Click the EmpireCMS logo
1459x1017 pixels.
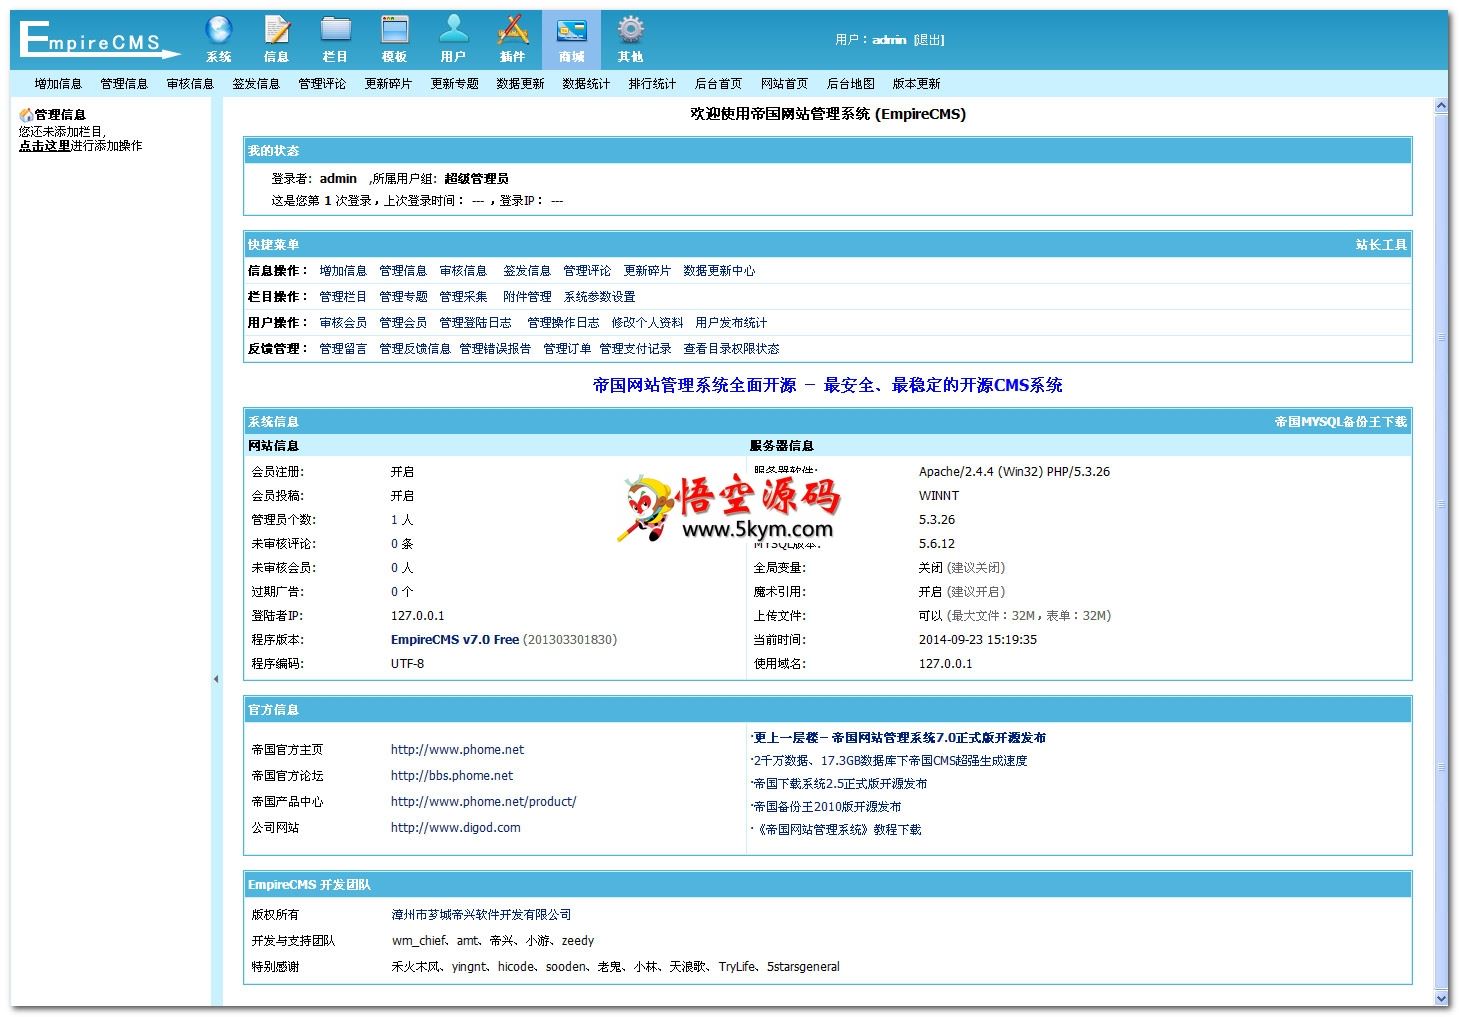(99, 40)
